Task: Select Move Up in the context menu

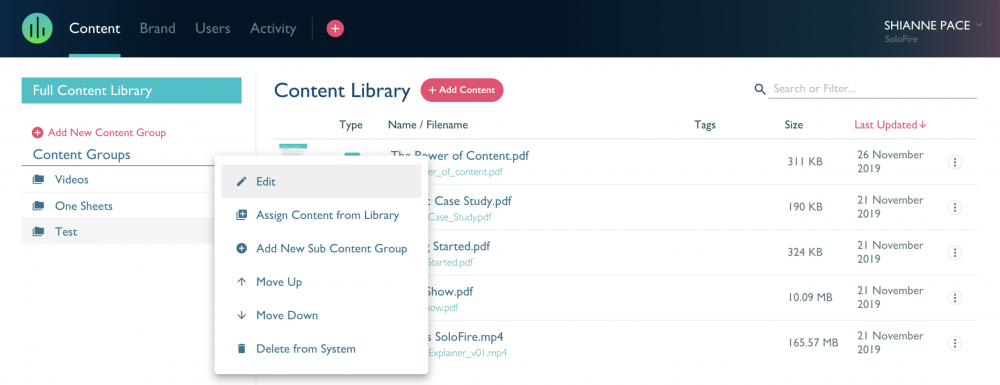Action: click(321, 282)
